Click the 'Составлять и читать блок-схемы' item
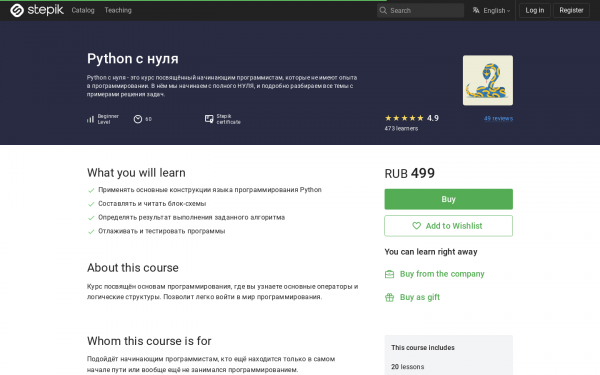The width and height of the screenshot is (600, 375). click(152, 204)
